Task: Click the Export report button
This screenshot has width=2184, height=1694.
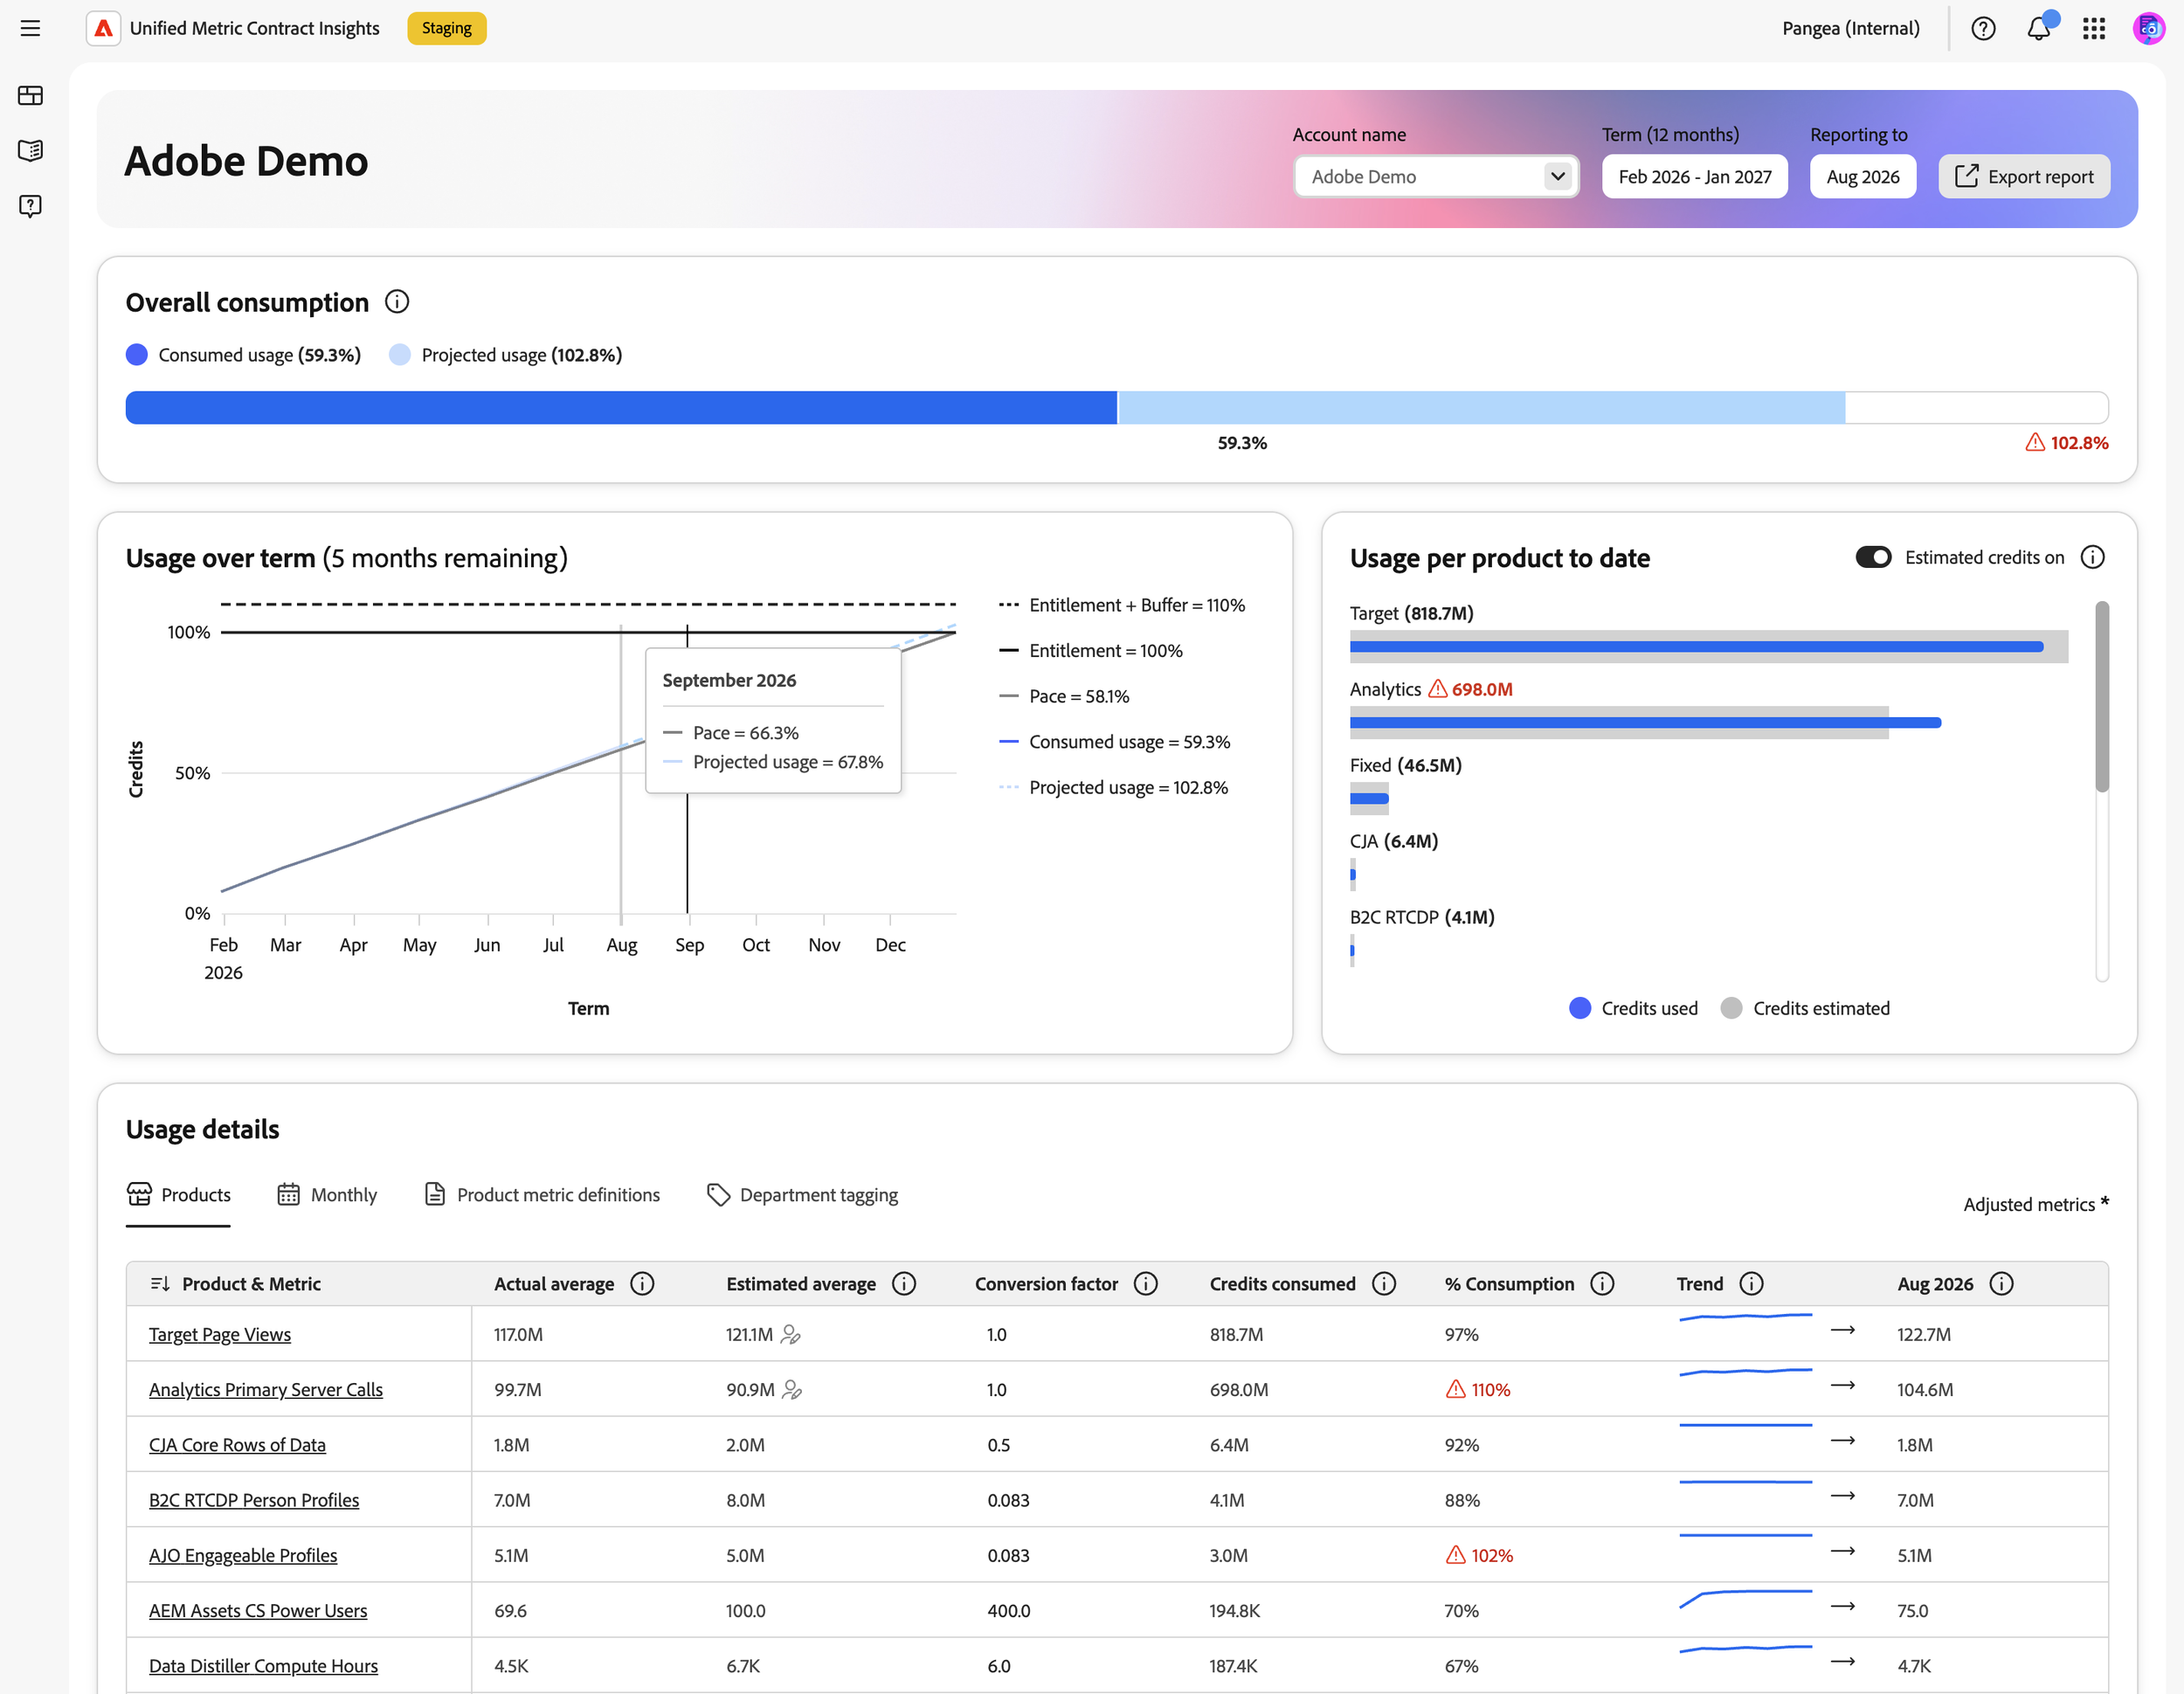Action: (2023, 176)
